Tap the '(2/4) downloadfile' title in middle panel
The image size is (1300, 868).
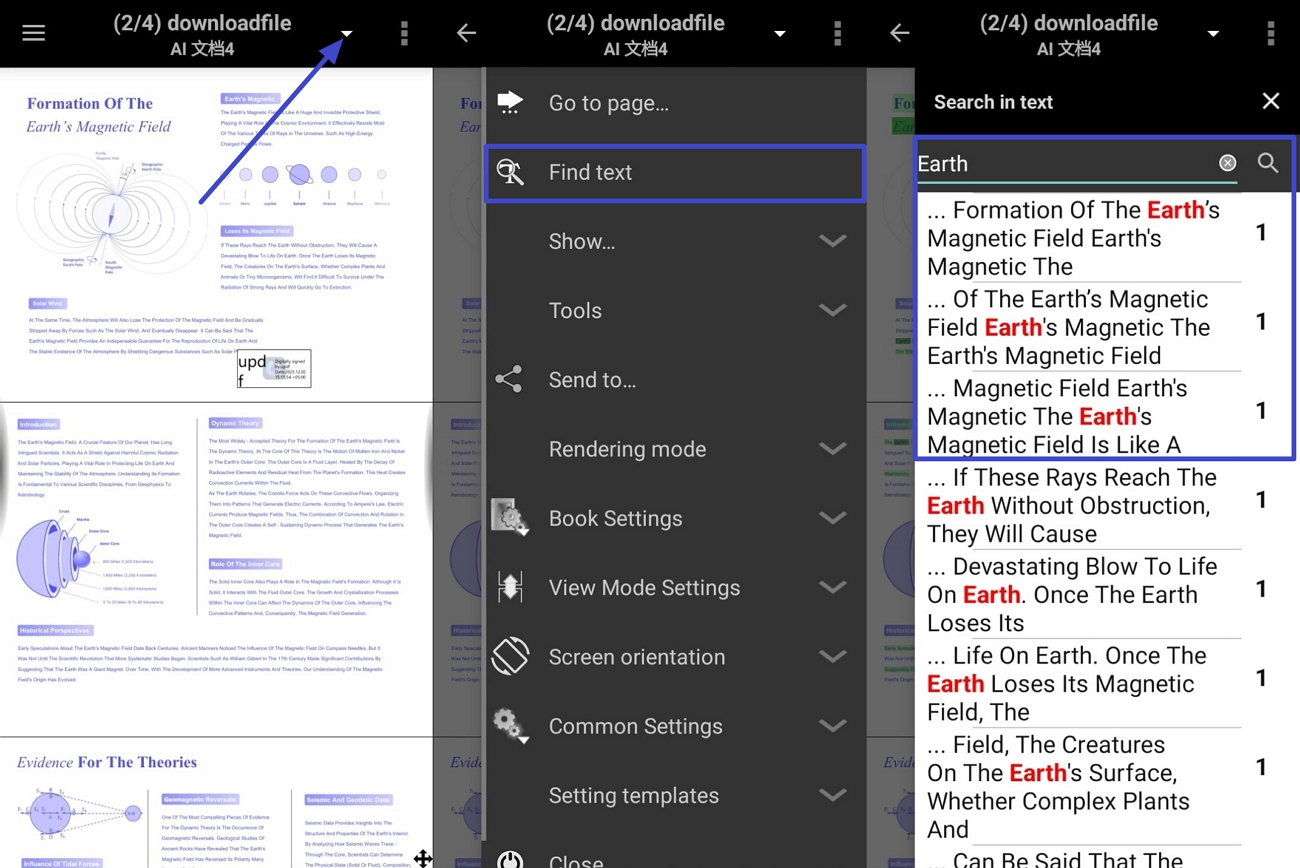pos(635,23)
